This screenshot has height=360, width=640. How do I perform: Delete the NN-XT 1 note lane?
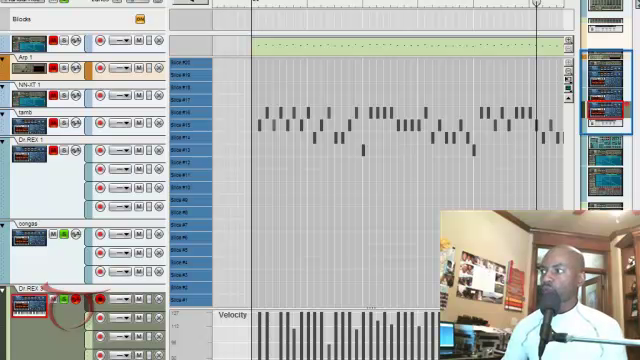[159, 96]
